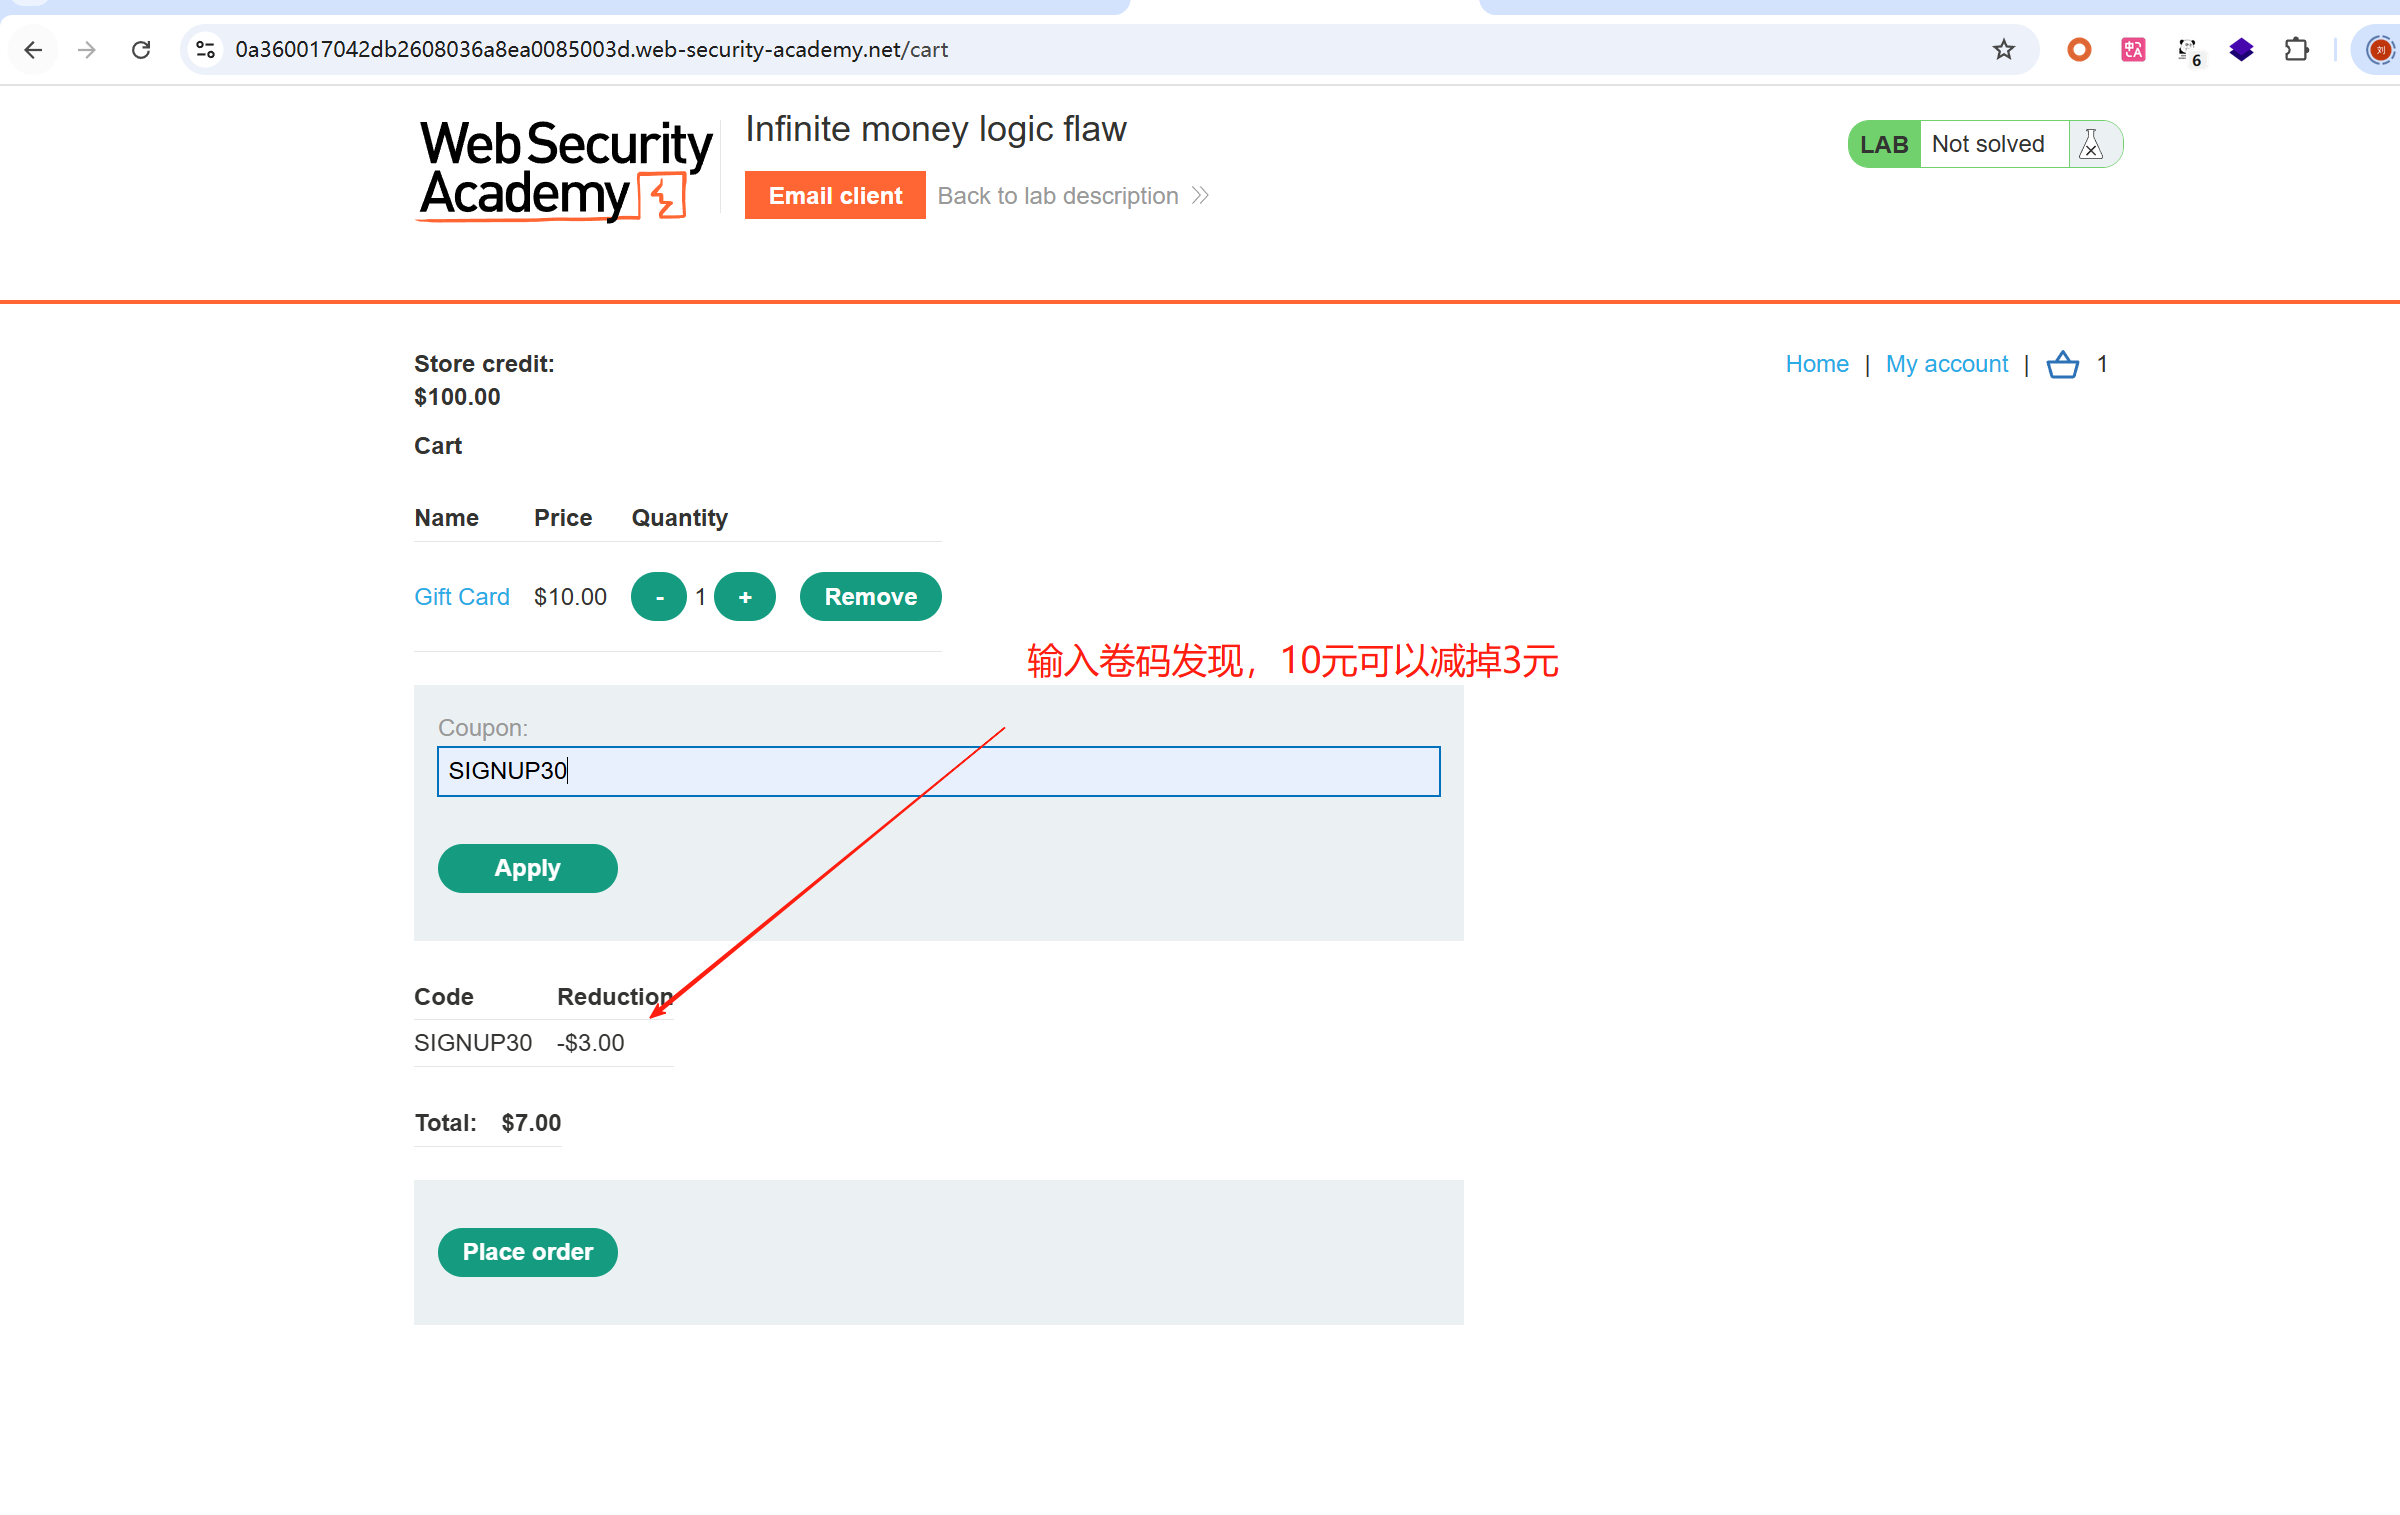Go to the Home link
The image size is (2400, 1515).
[1816, 364]
